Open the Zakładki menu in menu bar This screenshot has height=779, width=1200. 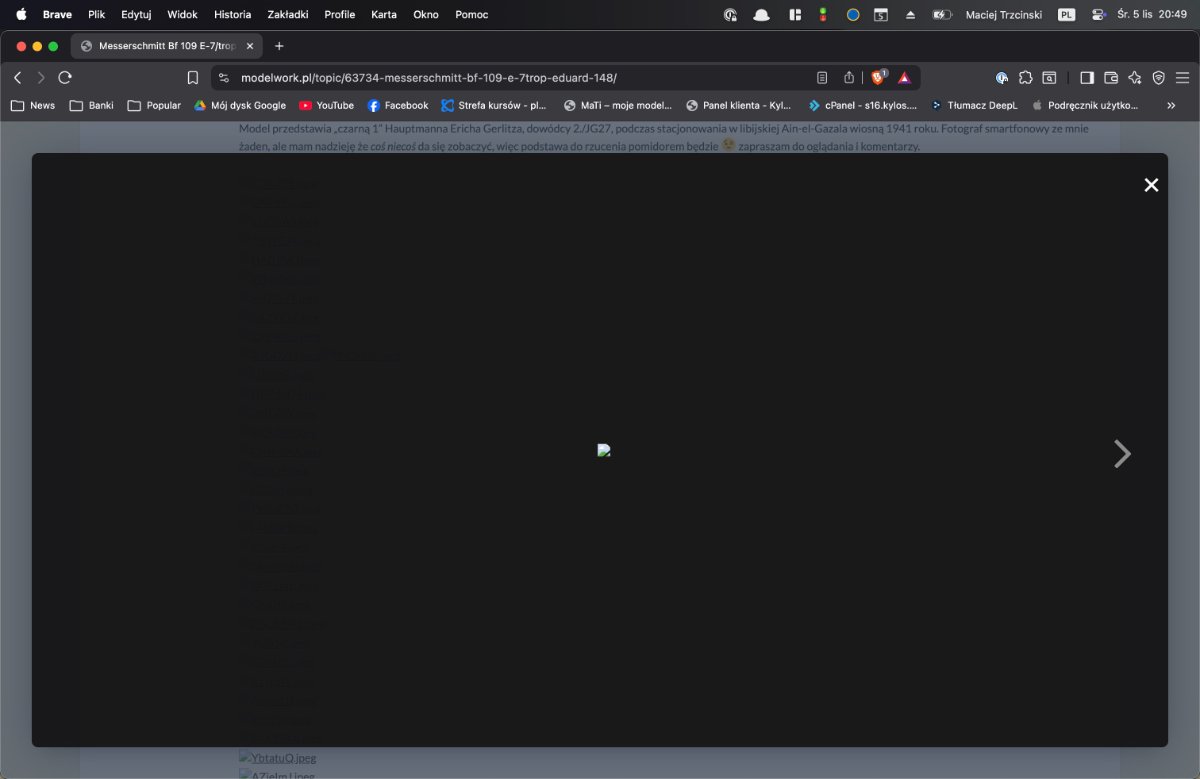pos(289,15)
